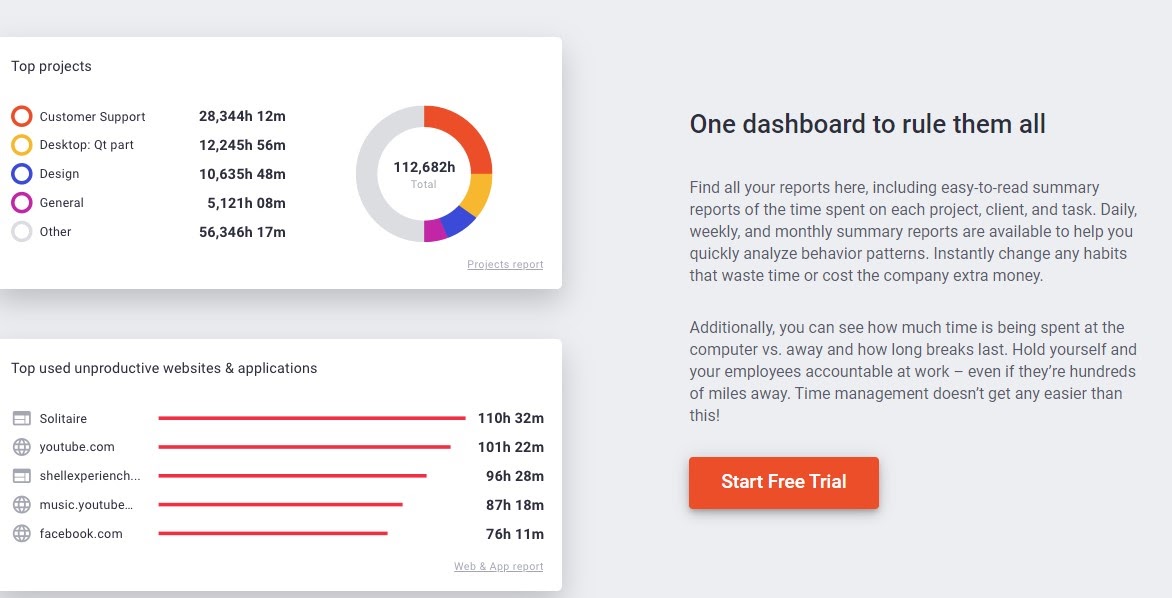Click the shellexperiench... window icon
The height and width of the screenshot is (598, 1172).
coord(22,476)
